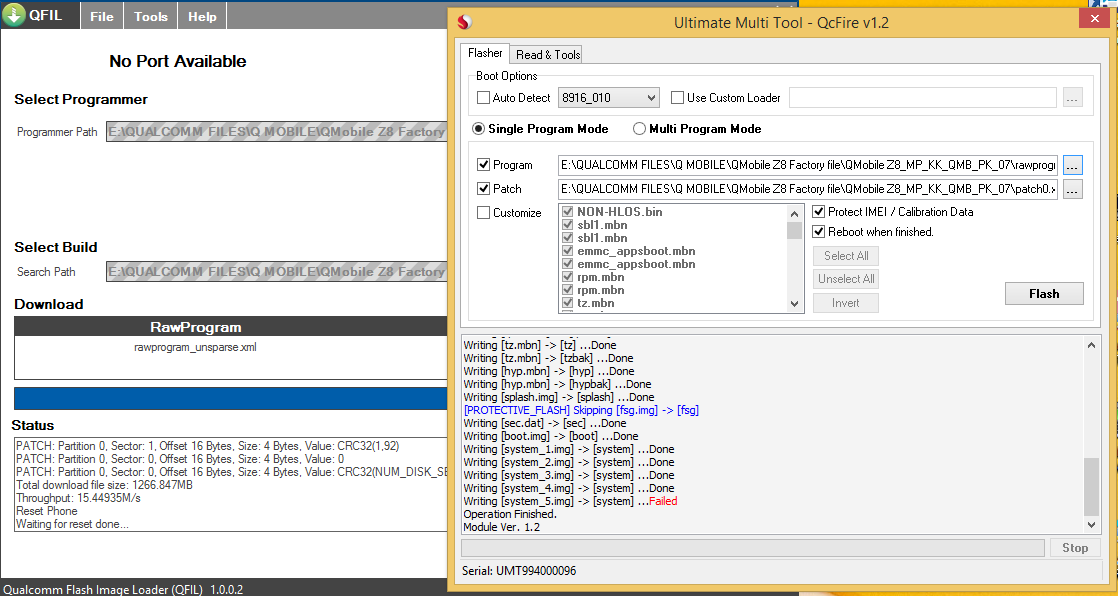
Task: Enable the Auto Detect checkbox
Action: (483, 98)
